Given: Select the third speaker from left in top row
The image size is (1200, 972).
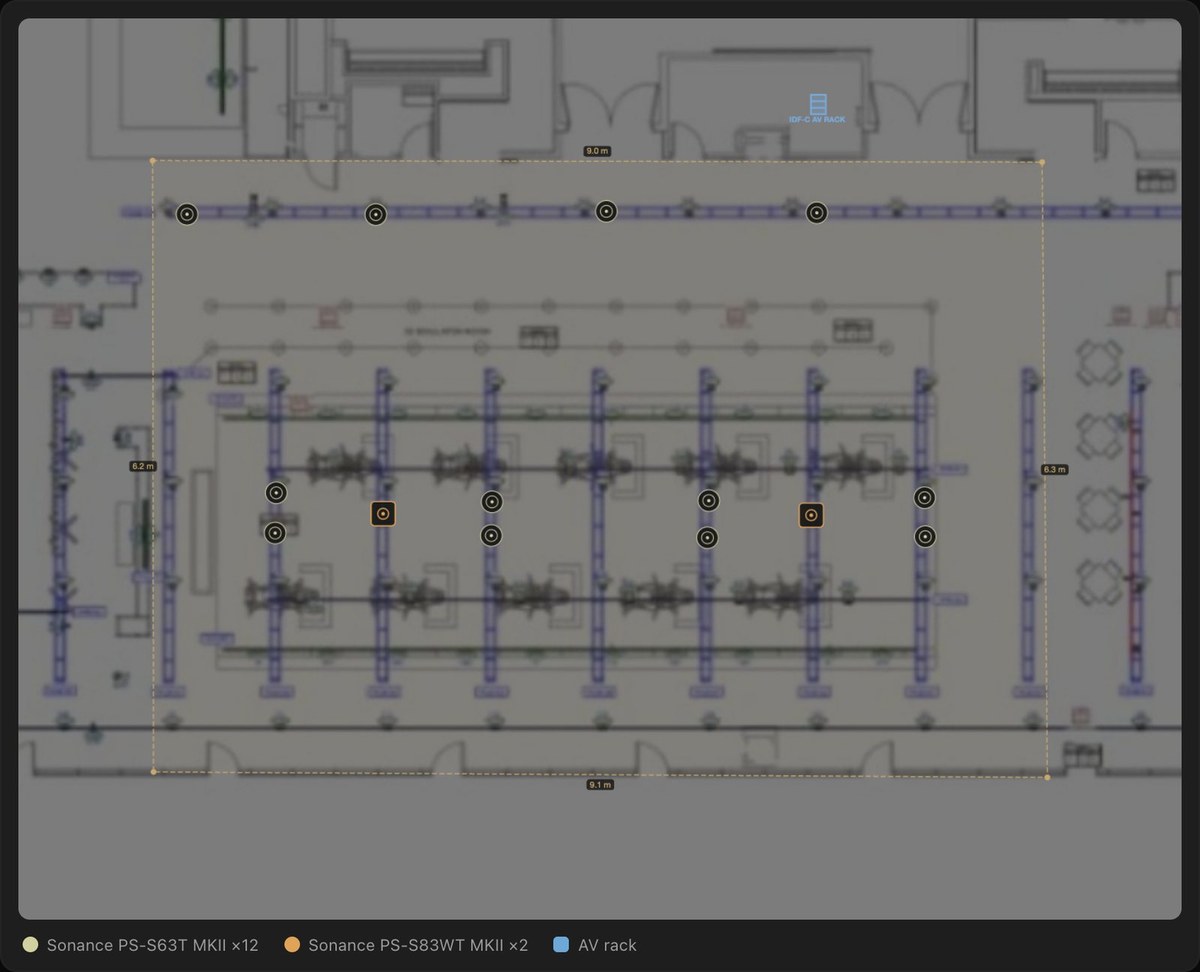Looking at the screenshot, I should 606,211.
